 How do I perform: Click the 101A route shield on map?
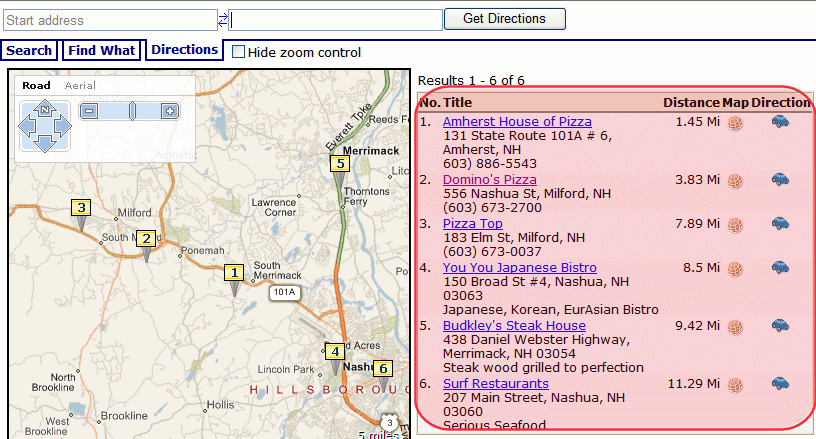(285, 292)
